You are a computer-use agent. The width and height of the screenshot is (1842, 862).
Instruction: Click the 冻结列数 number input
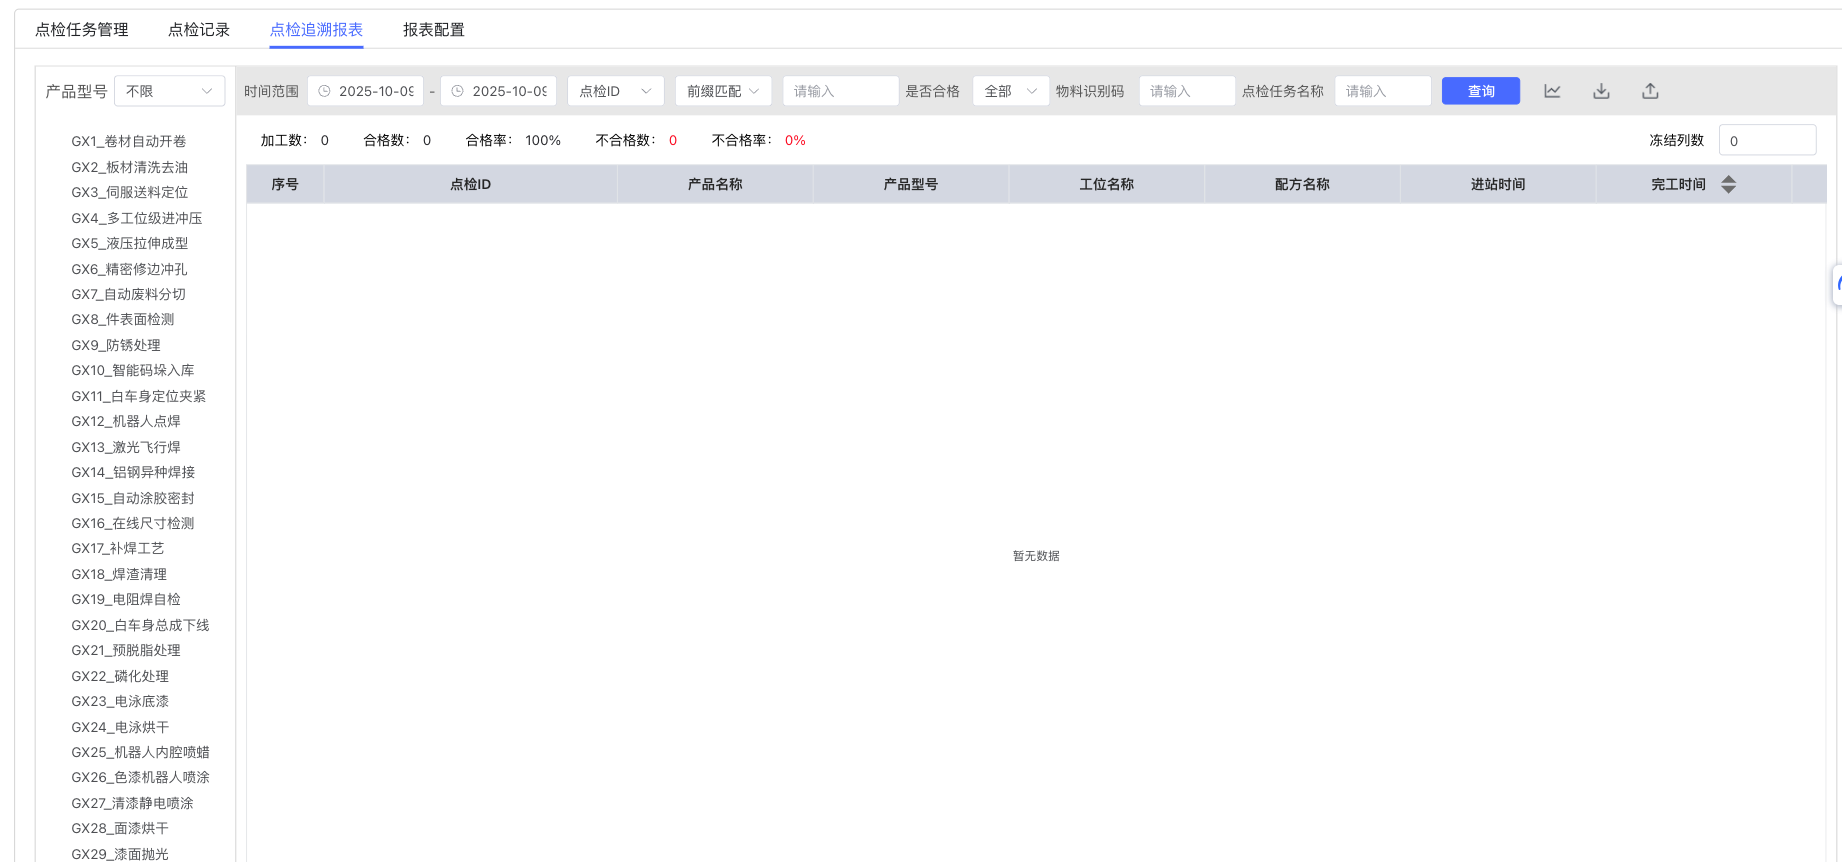pyautogui.click(x=1766, y=140)
